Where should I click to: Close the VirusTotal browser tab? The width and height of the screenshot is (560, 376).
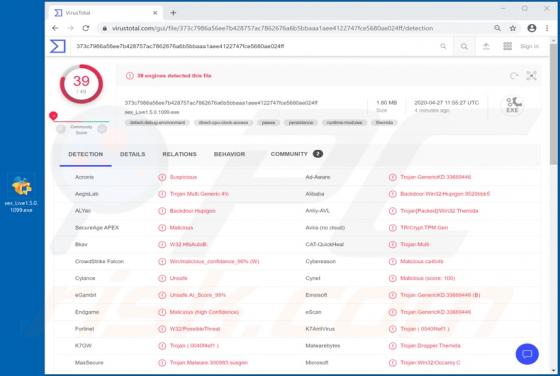[x=155, y=13]
